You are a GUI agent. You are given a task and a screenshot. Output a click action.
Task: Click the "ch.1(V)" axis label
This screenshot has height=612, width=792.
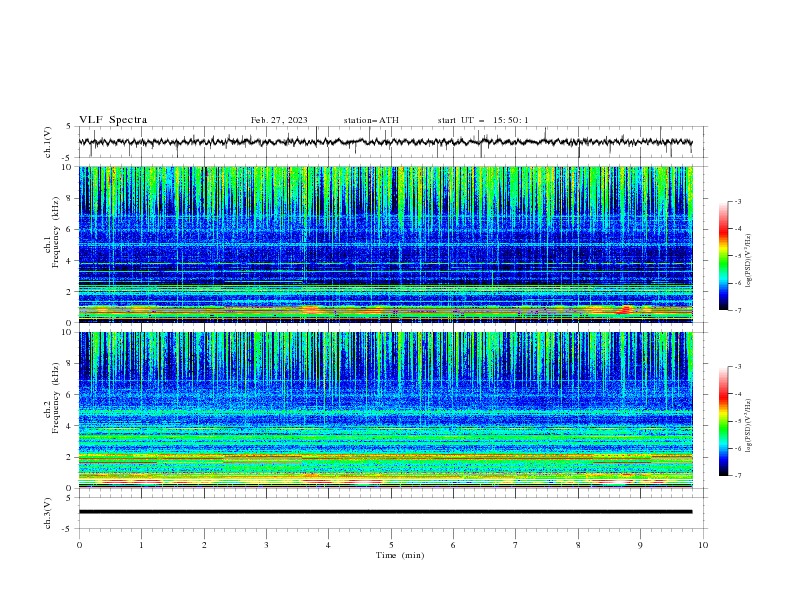(48, 142)
